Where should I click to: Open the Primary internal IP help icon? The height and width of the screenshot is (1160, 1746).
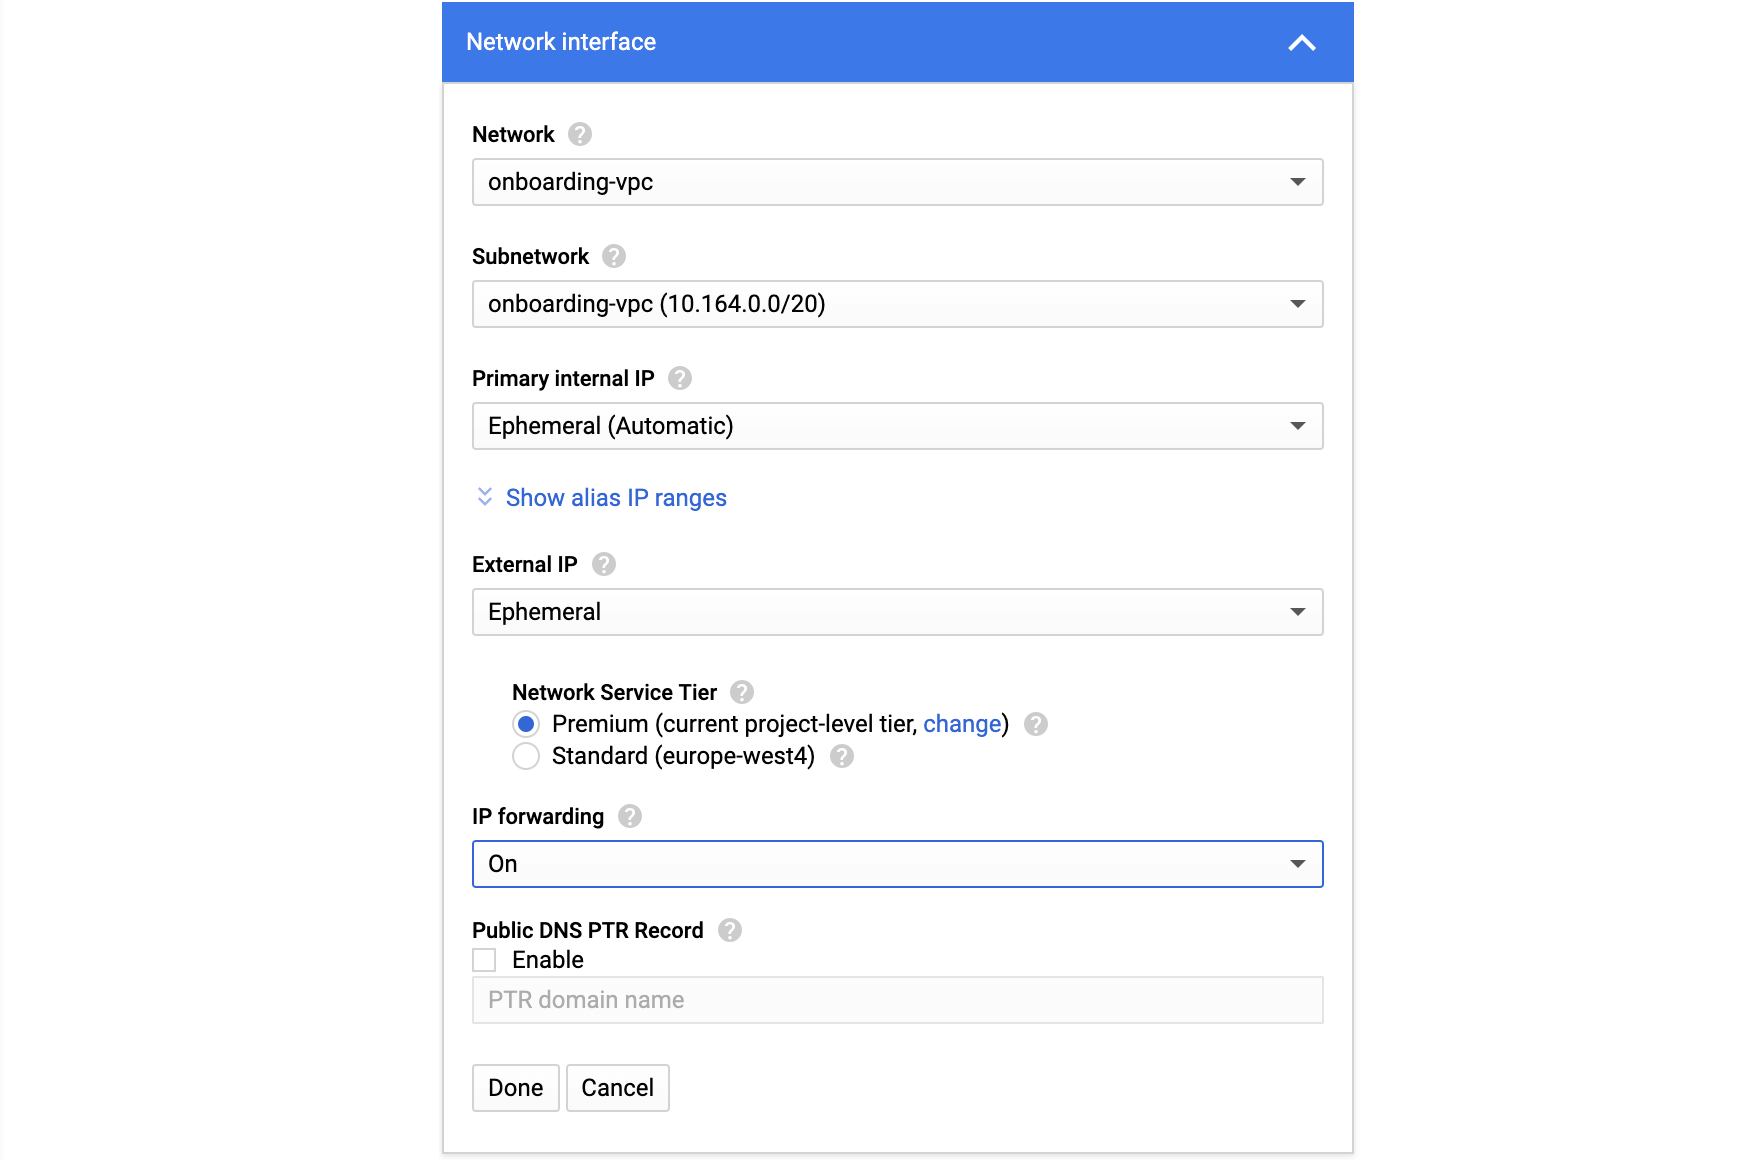679,378
